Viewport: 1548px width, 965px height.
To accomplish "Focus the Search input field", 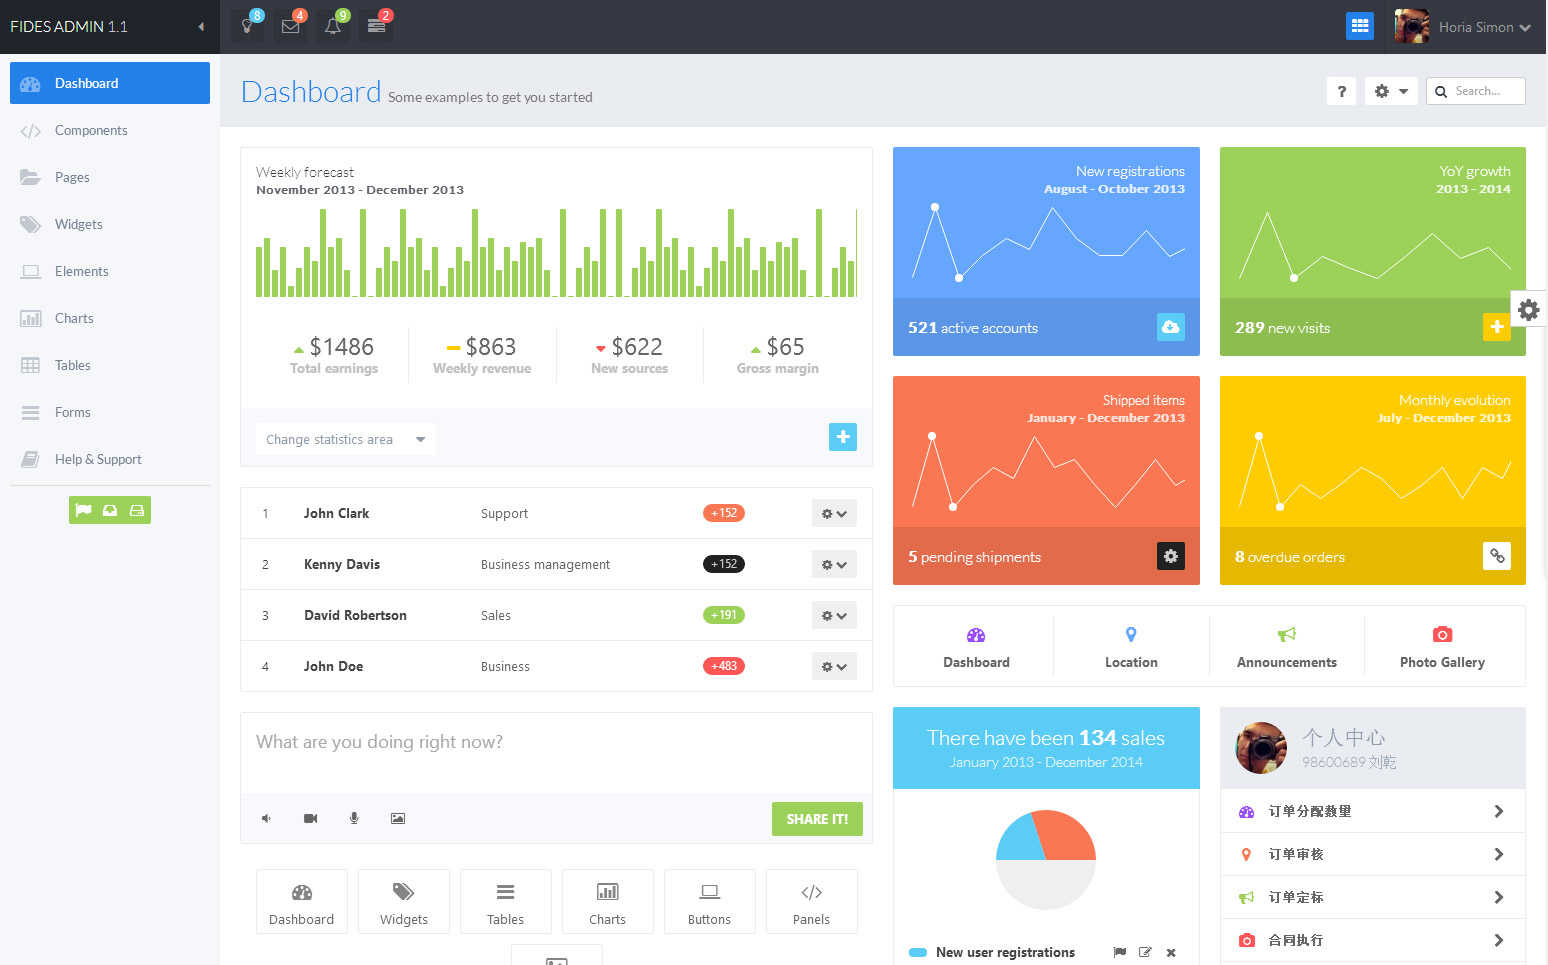I will pyautogui.click(x=1476, y=91).
